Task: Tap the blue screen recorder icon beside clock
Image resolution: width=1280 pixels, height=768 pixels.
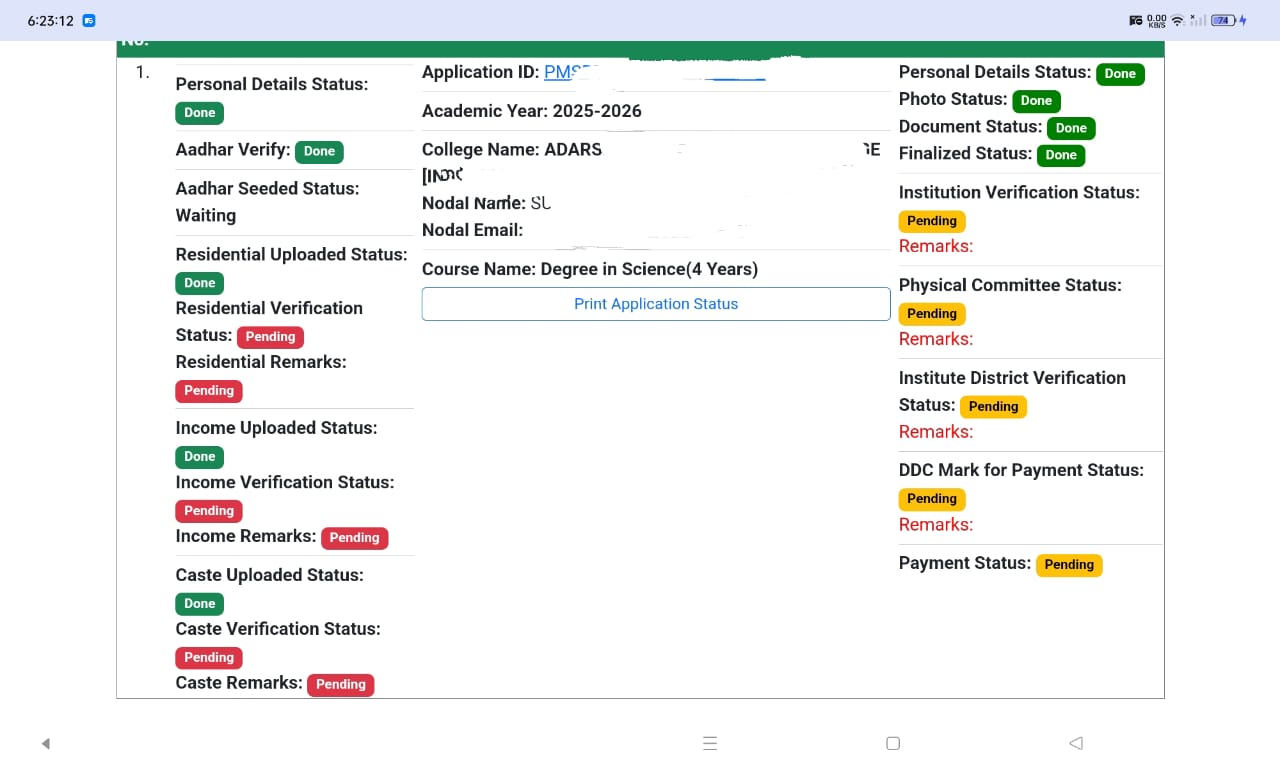Action: 89,20
